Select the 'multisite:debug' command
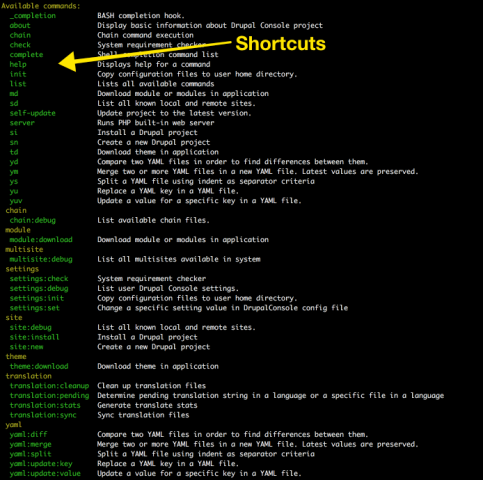This screenshot has width=483, height=480. coord(41,259)
